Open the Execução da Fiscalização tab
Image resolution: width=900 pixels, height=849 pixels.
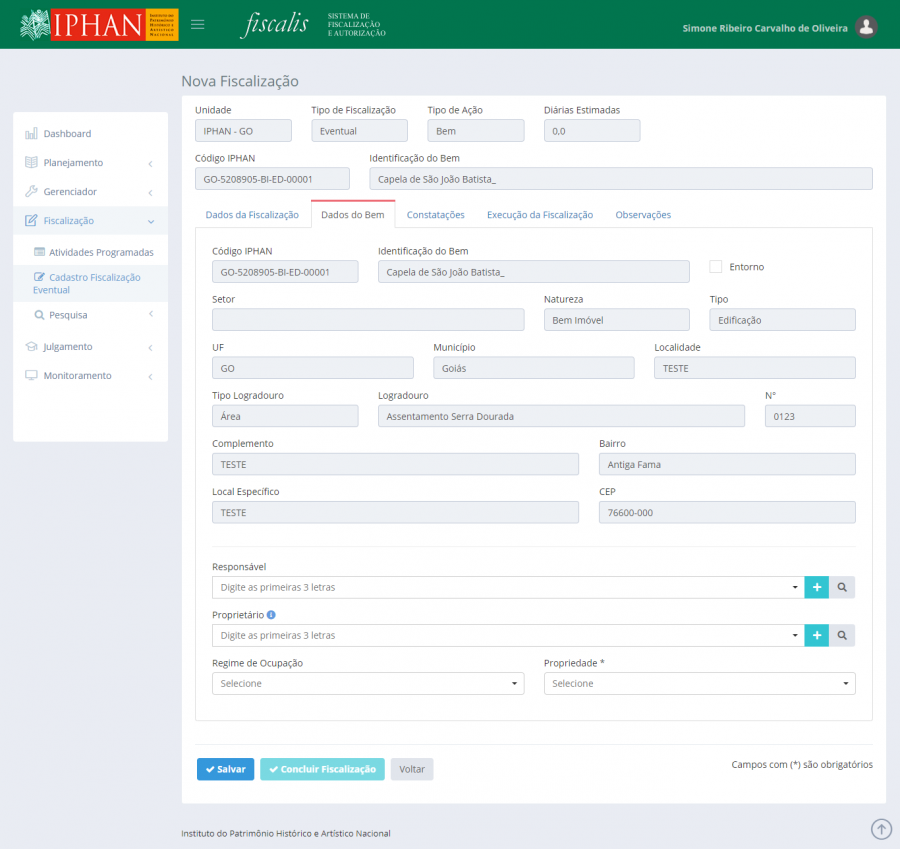(x=540, y=215)
